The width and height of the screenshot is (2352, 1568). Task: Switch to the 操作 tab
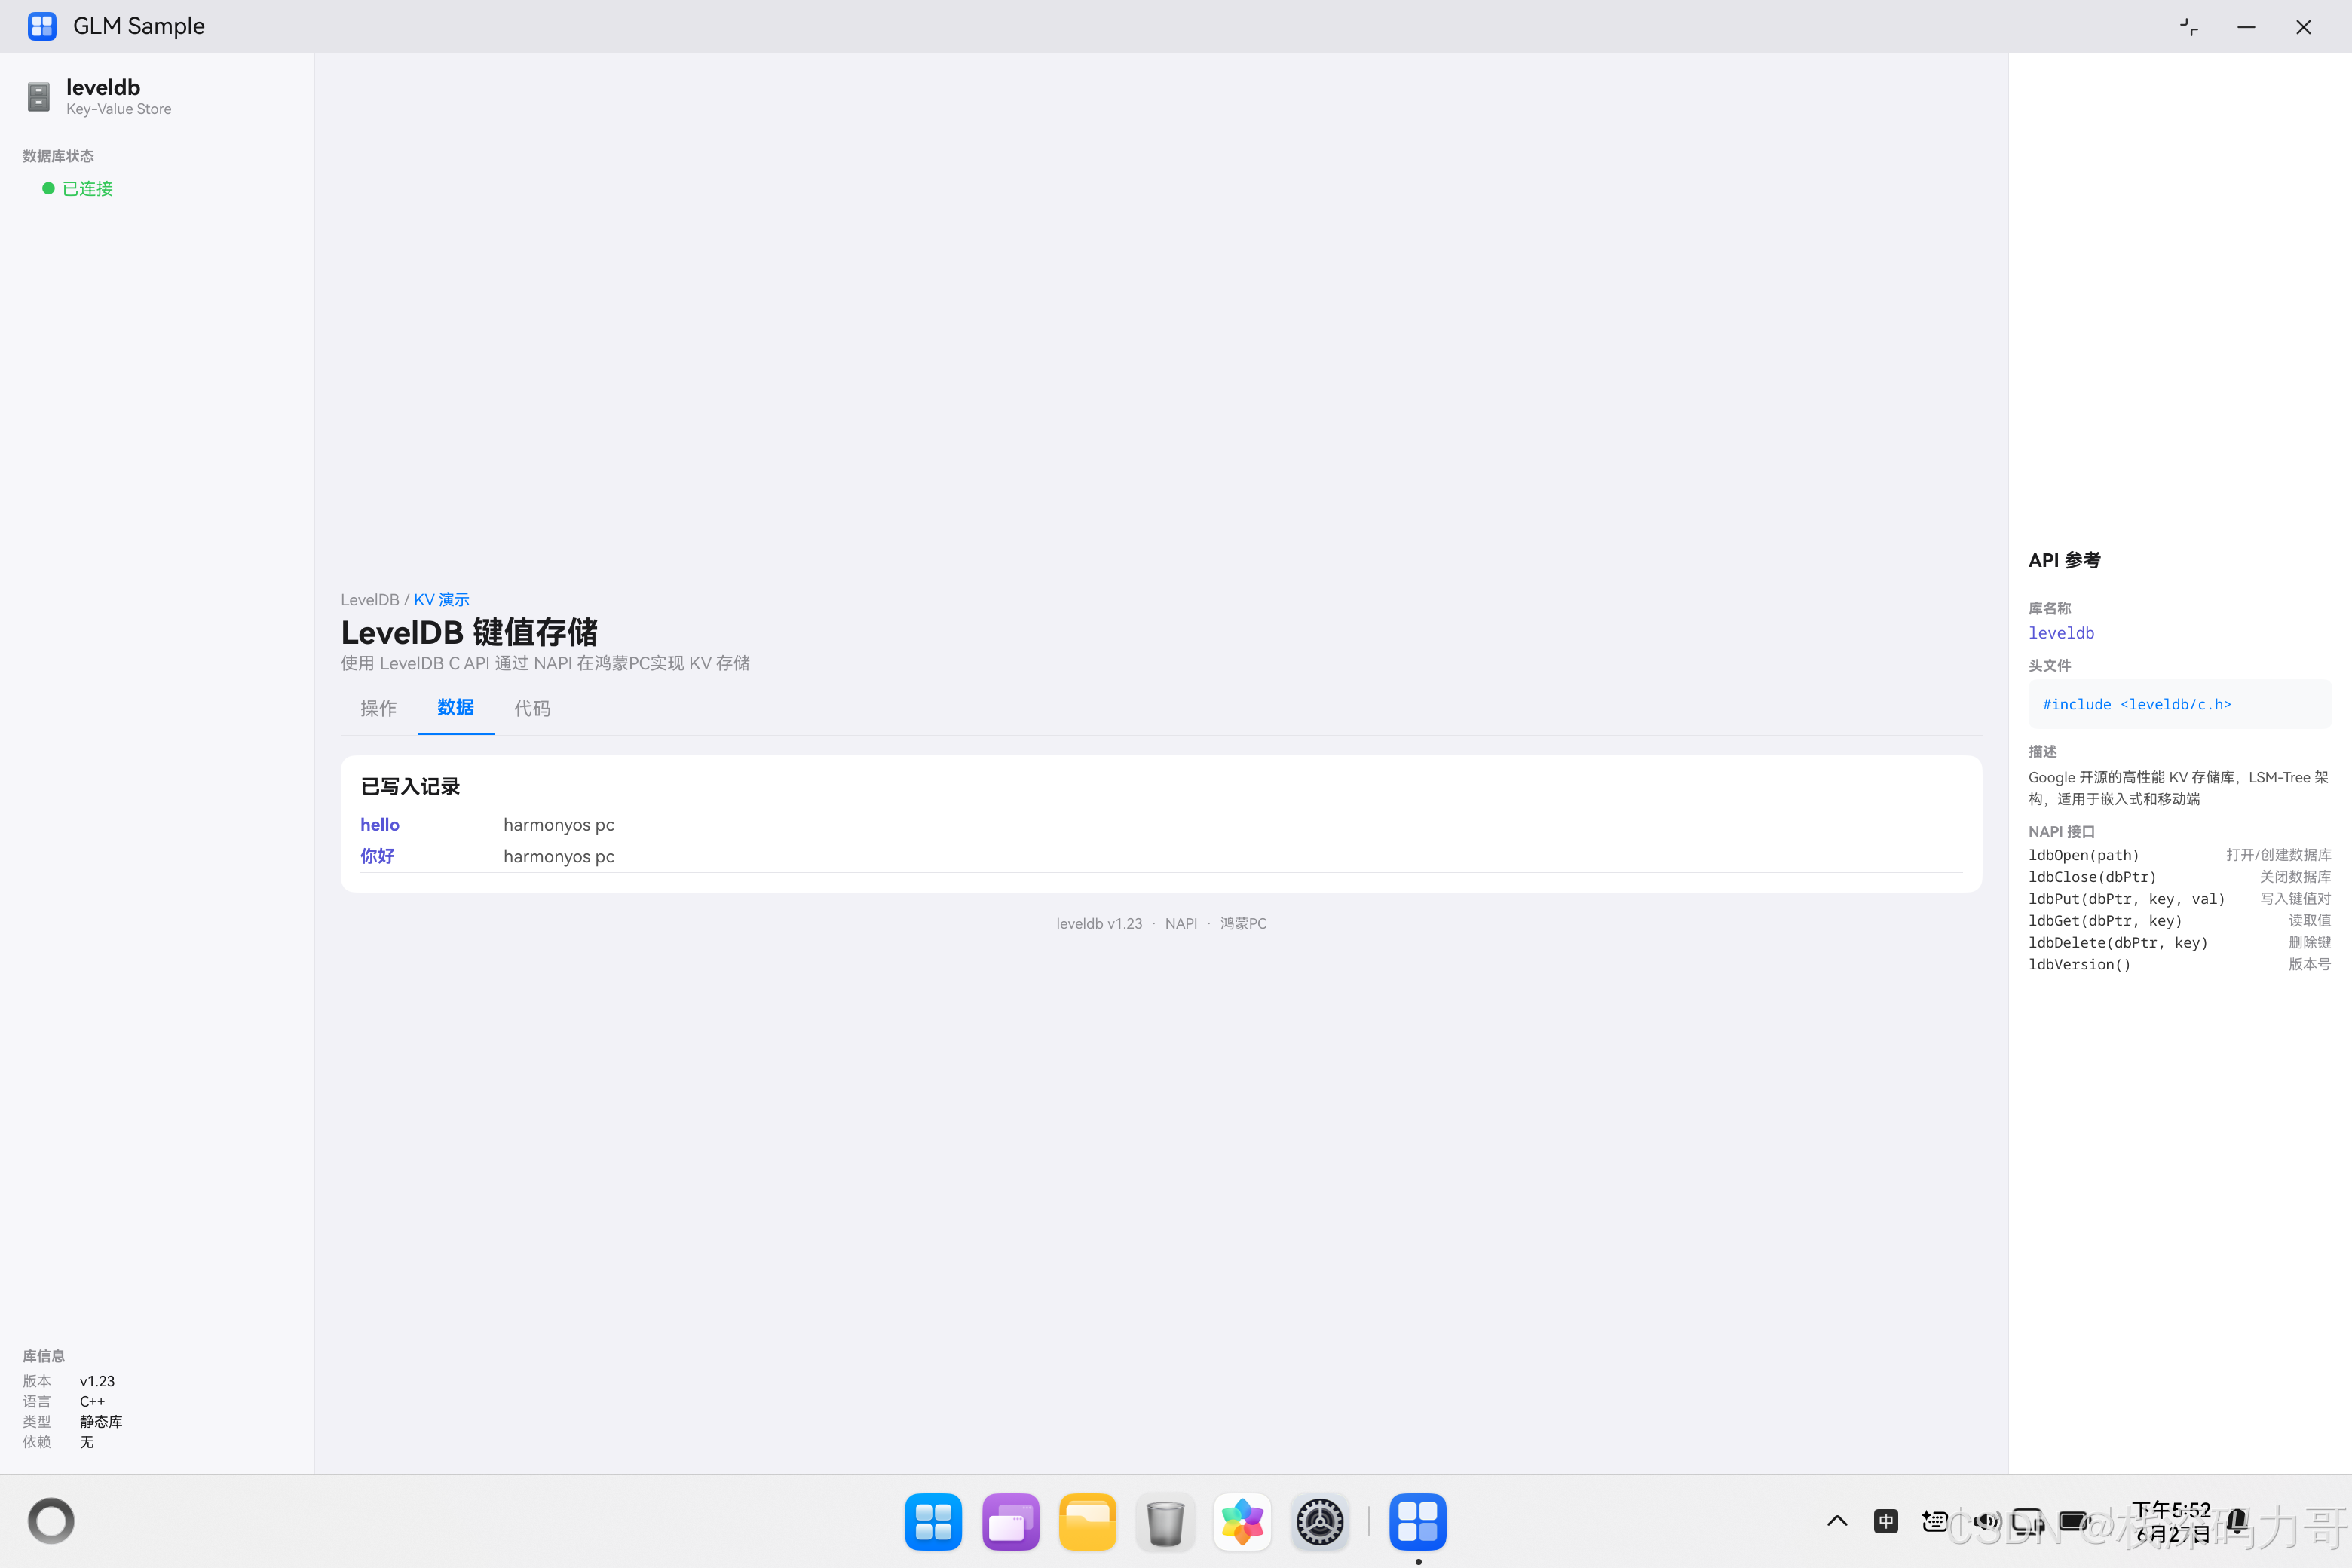(378, 708)
